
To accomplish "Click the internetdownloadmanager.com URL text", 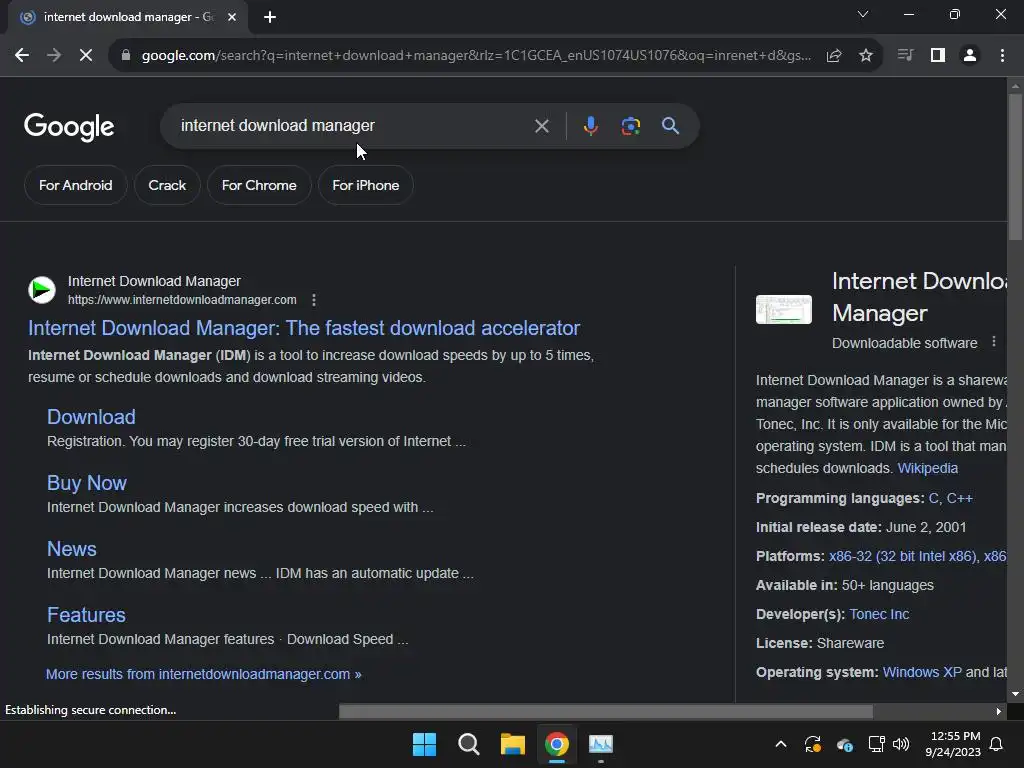I will [x=182, y=300].
